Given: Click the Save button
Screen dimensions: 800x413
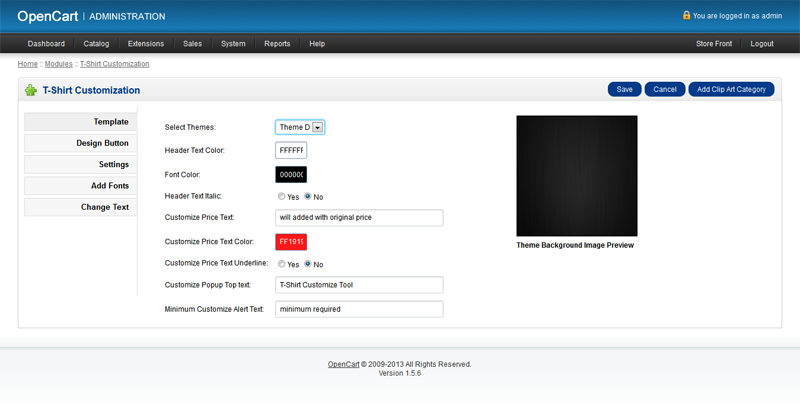Looking at the screenshot, I should tap(624, 89).
